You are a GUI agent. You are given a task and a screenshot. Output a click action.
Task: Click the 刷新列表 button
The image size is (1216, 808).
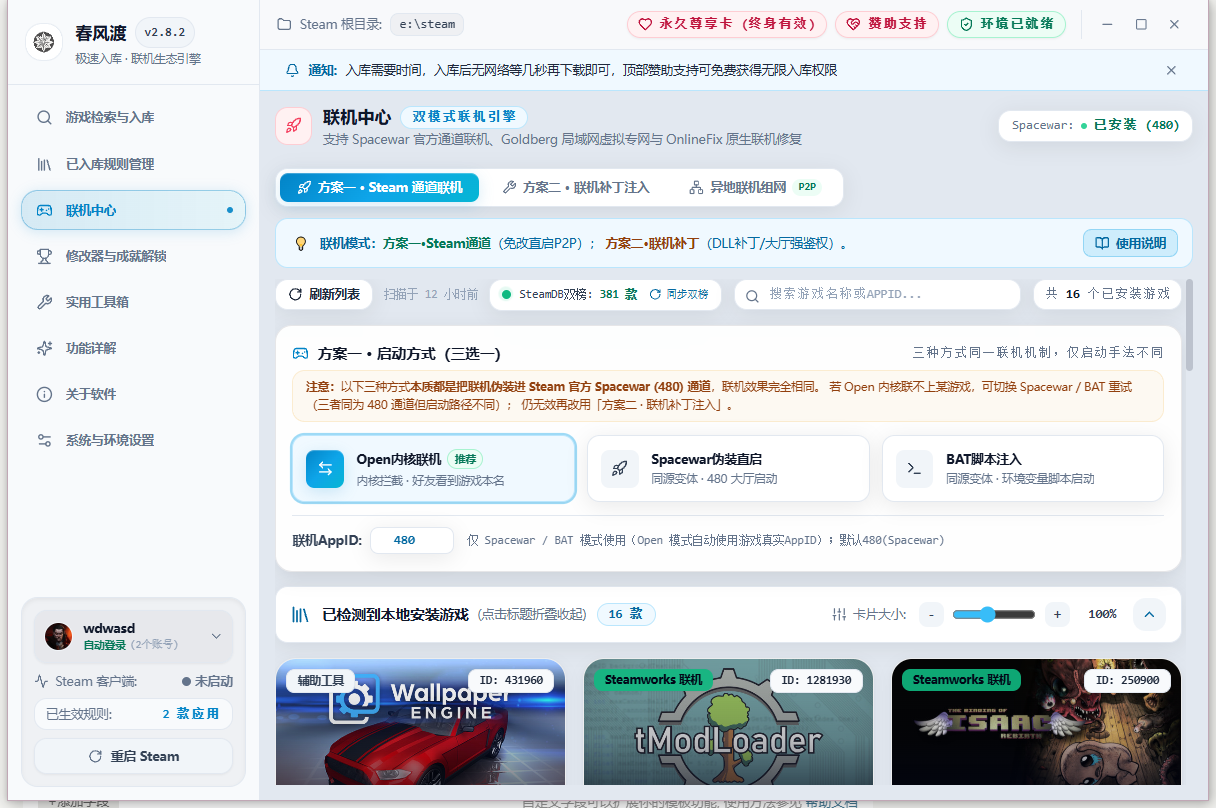[324, 294]
